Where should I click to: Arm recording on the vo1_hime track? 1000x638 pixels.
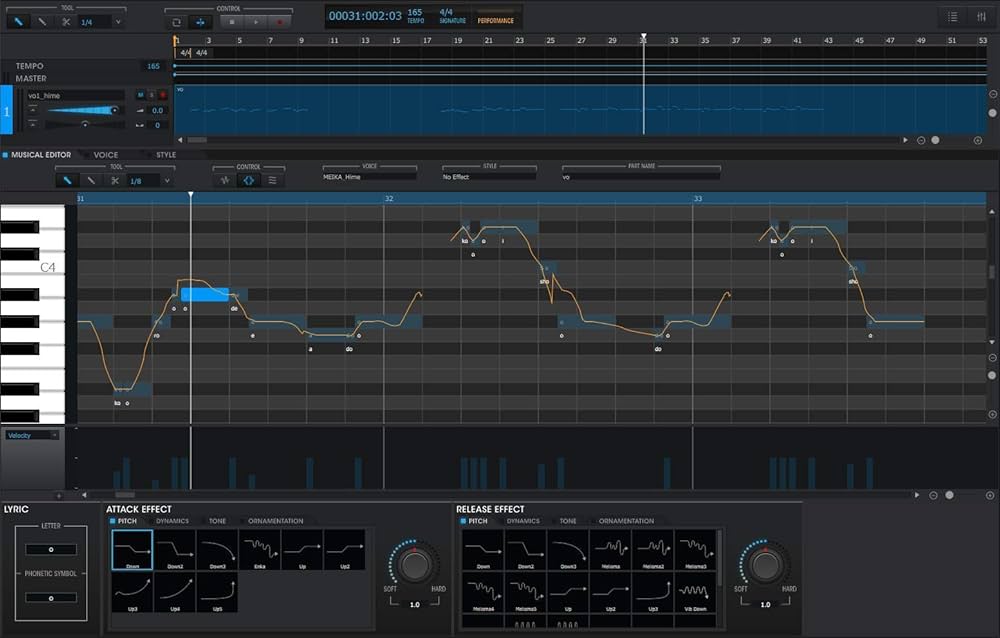point(162,95)
